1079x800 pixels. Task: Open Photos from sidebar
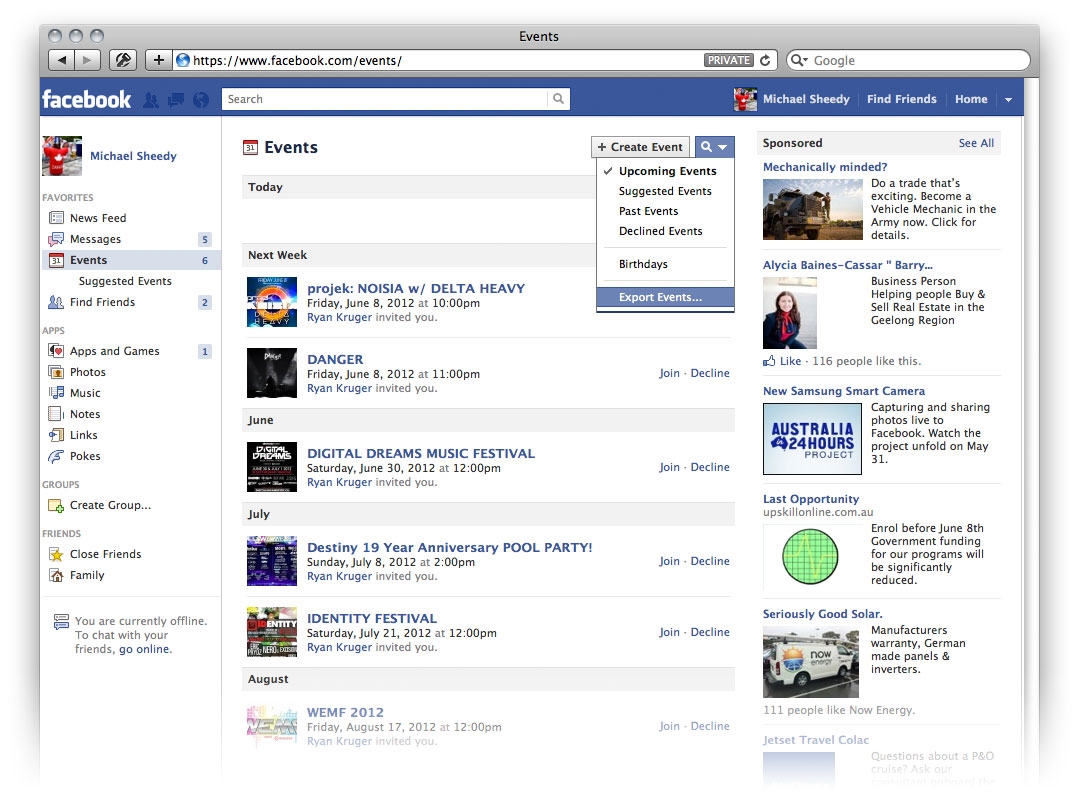pos(87,372)
